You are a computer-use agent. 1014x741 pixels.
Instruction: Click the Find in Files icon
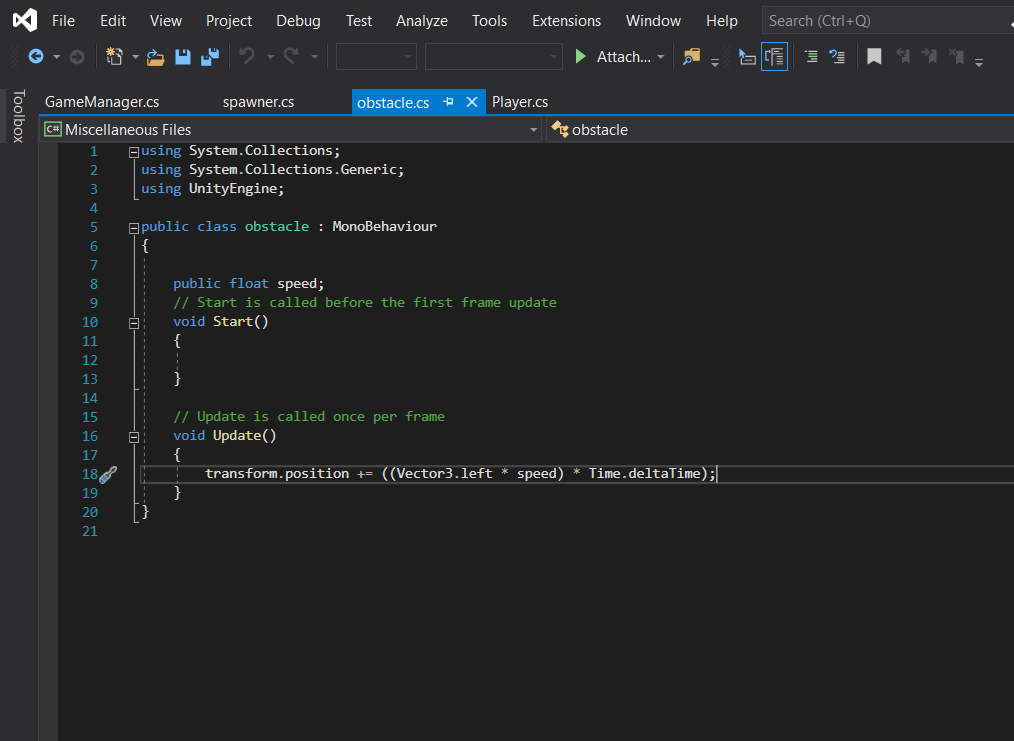point(691,57)
